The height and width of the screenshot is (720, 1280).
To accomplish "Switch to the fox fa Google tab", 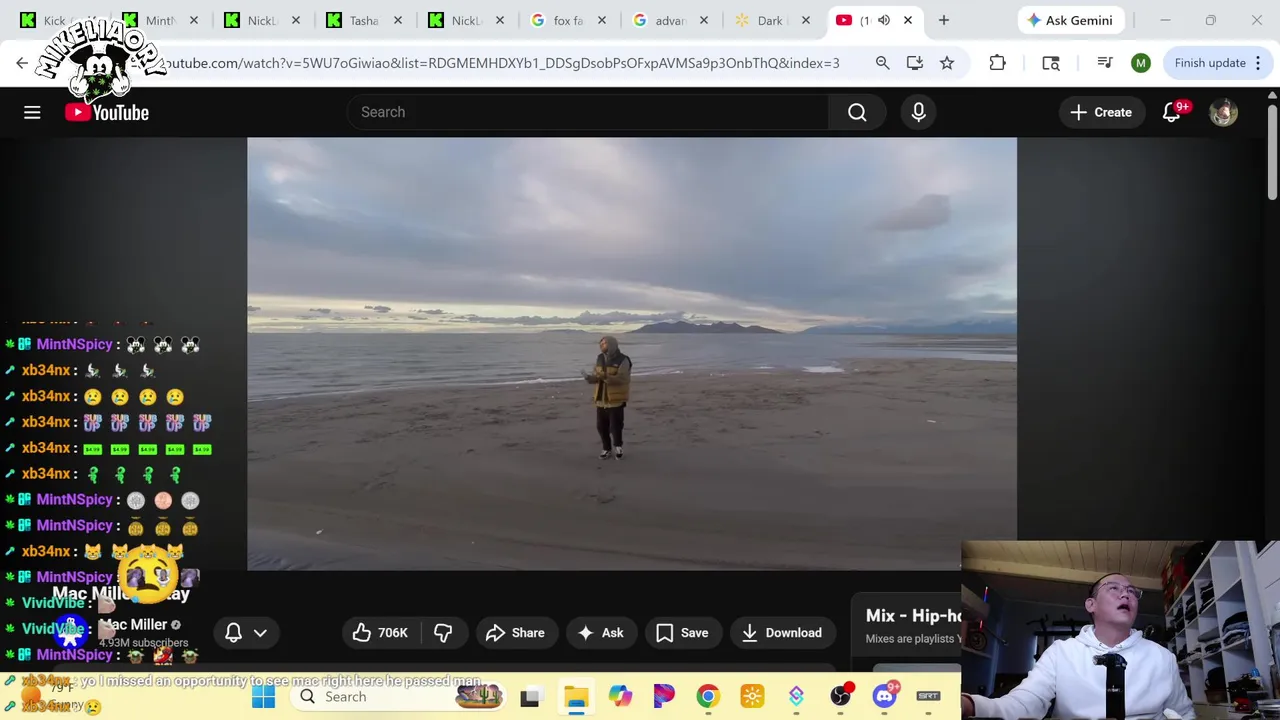I will 568,20.
